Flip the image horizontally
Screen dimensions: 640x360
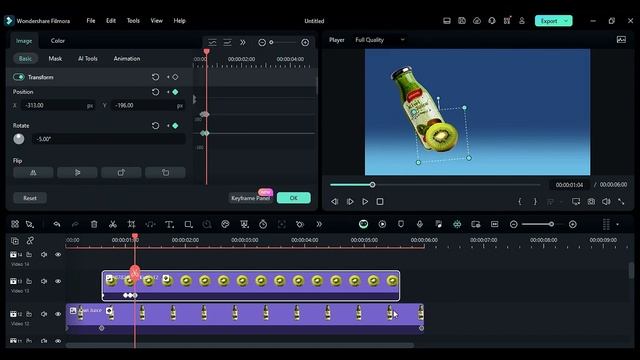33,173
